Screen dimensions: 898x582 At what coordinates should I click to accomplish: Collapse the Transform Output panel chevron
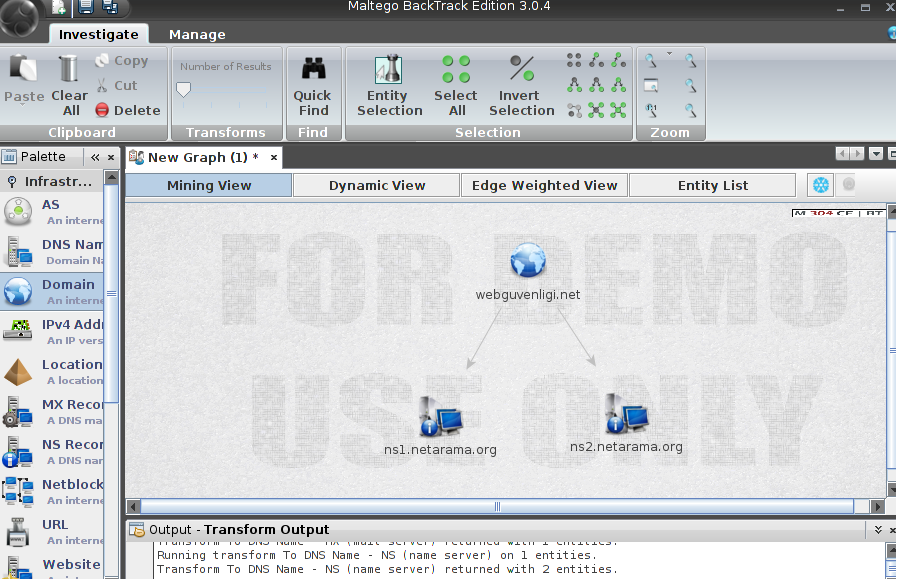tap(878, 530)
